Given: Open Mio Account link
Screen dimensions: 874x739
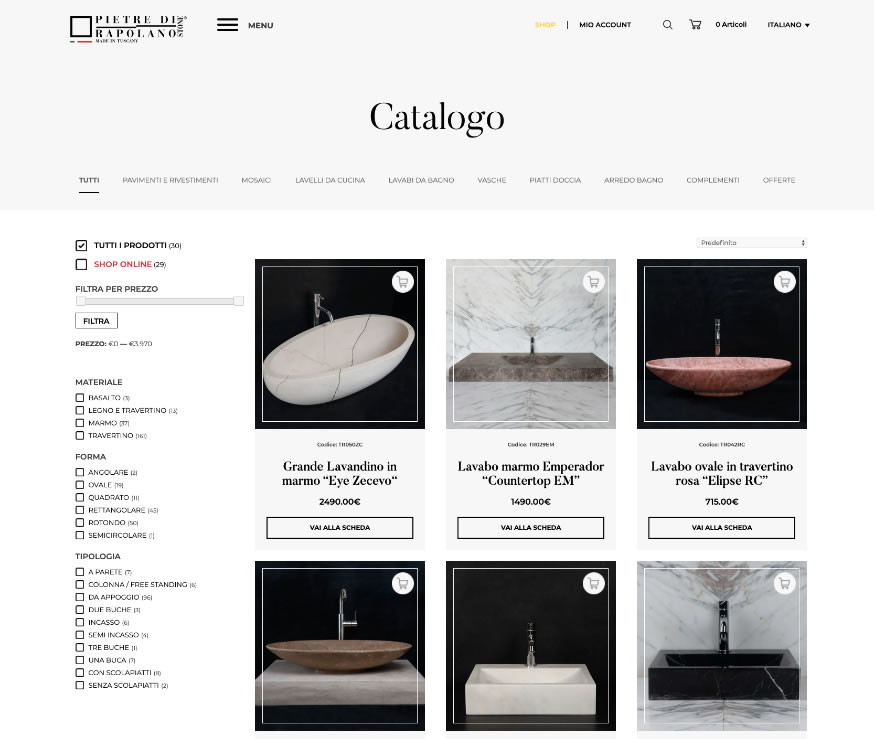Looking at the screenshot, I should (x=605, y=25).
